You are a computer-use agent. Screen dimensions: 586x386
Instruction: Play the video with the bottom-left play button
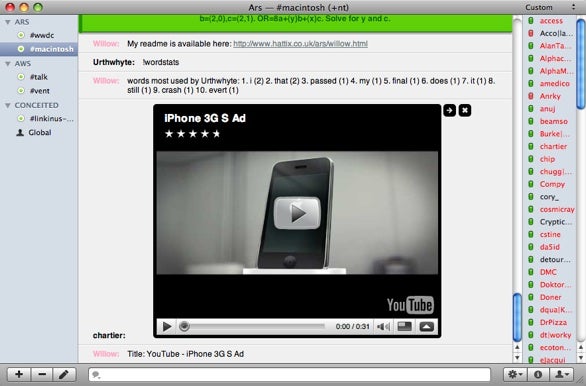click(167, 327)
